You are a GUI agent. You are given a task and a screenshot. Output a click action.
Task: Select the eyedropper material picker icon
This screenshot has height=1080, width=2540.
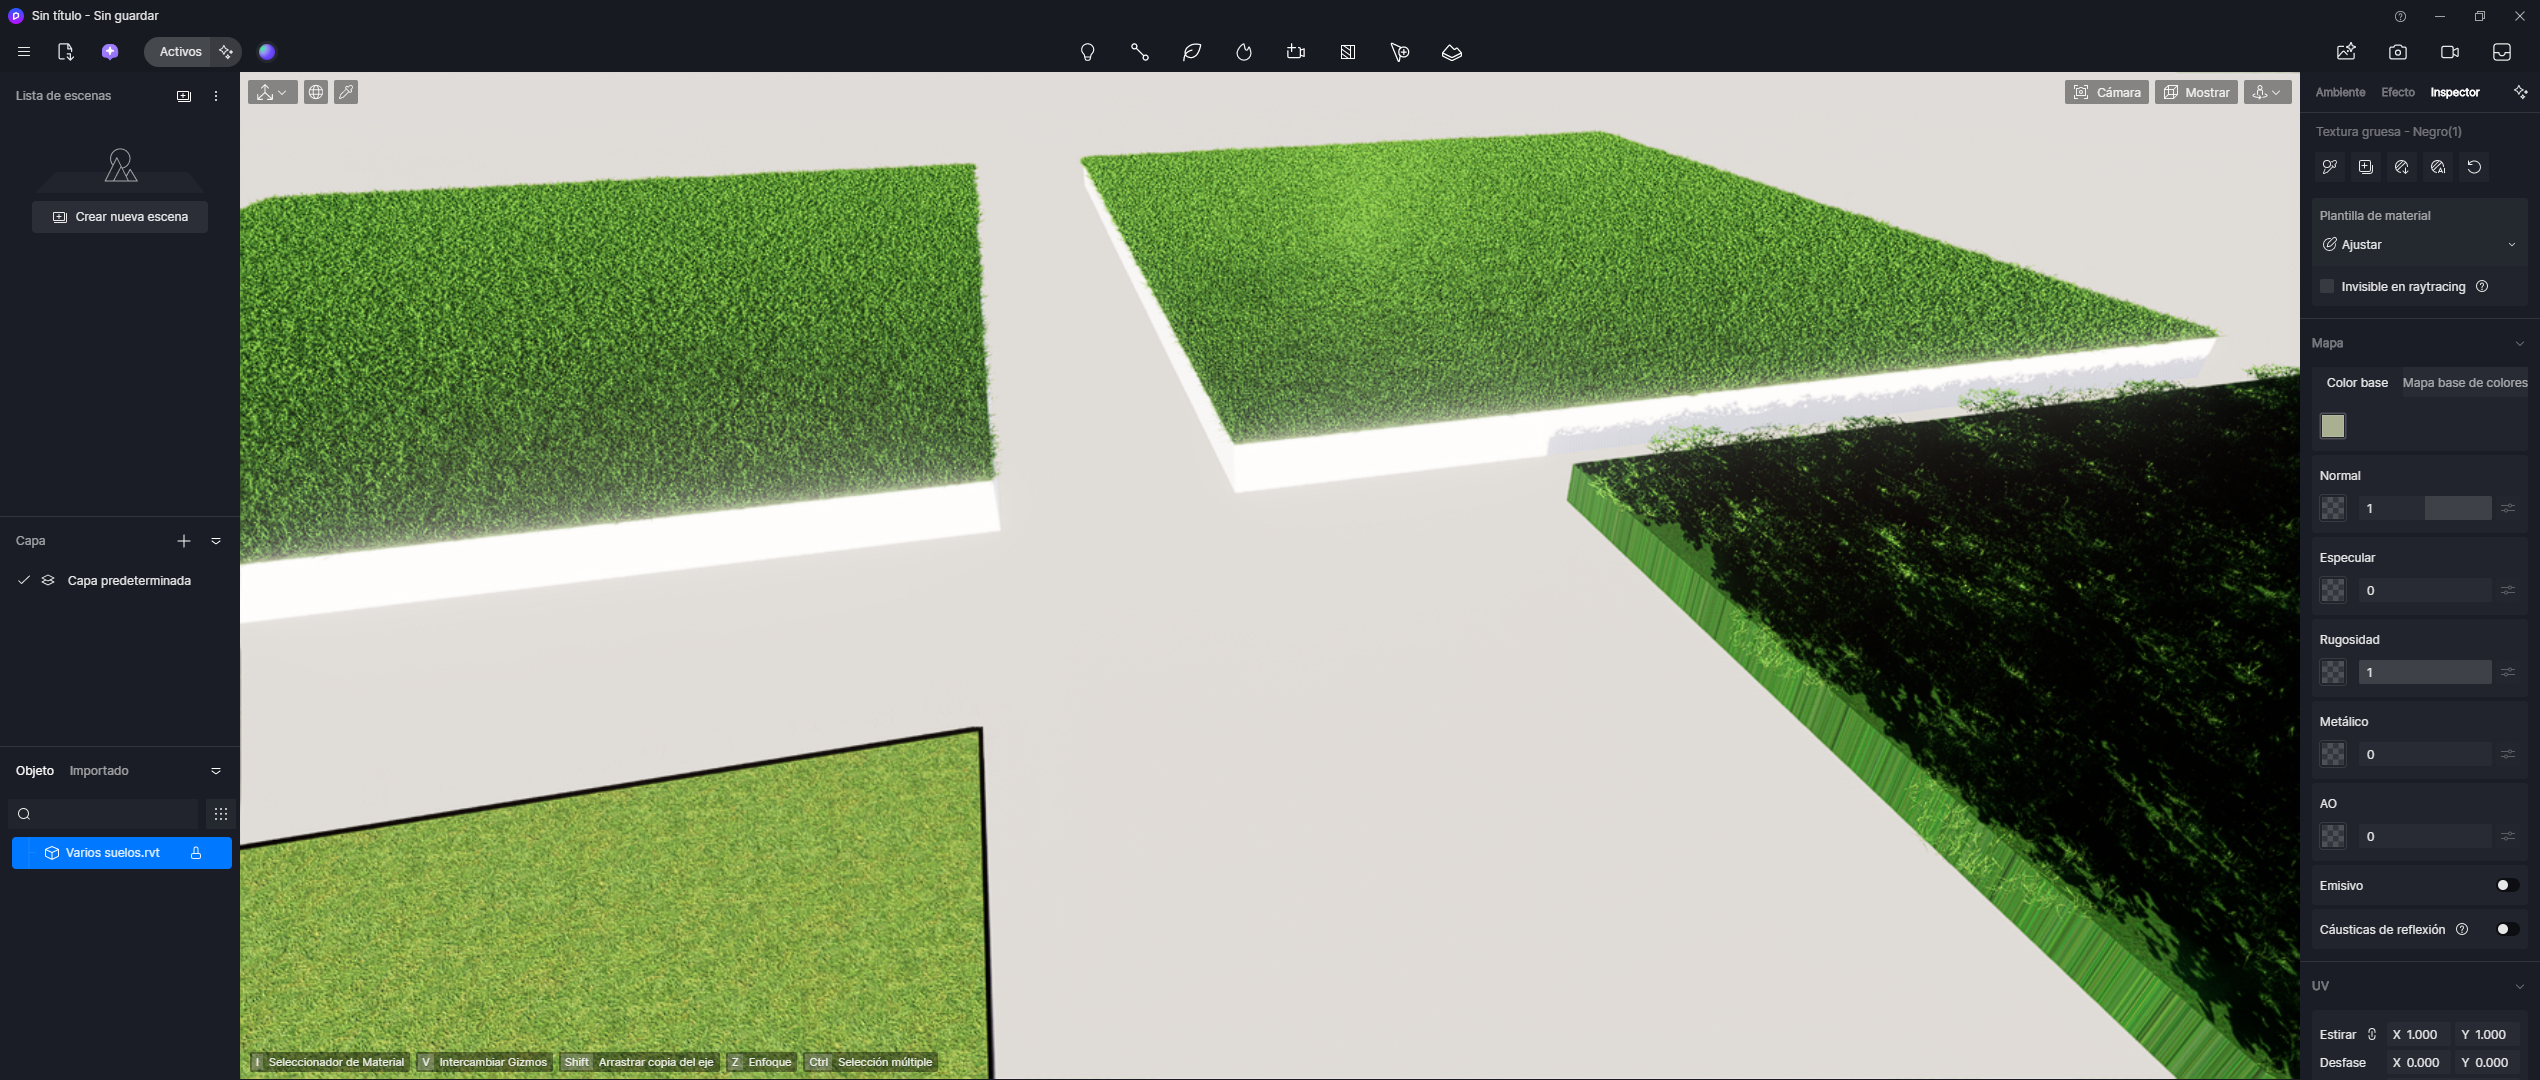(x=346, y=92)
